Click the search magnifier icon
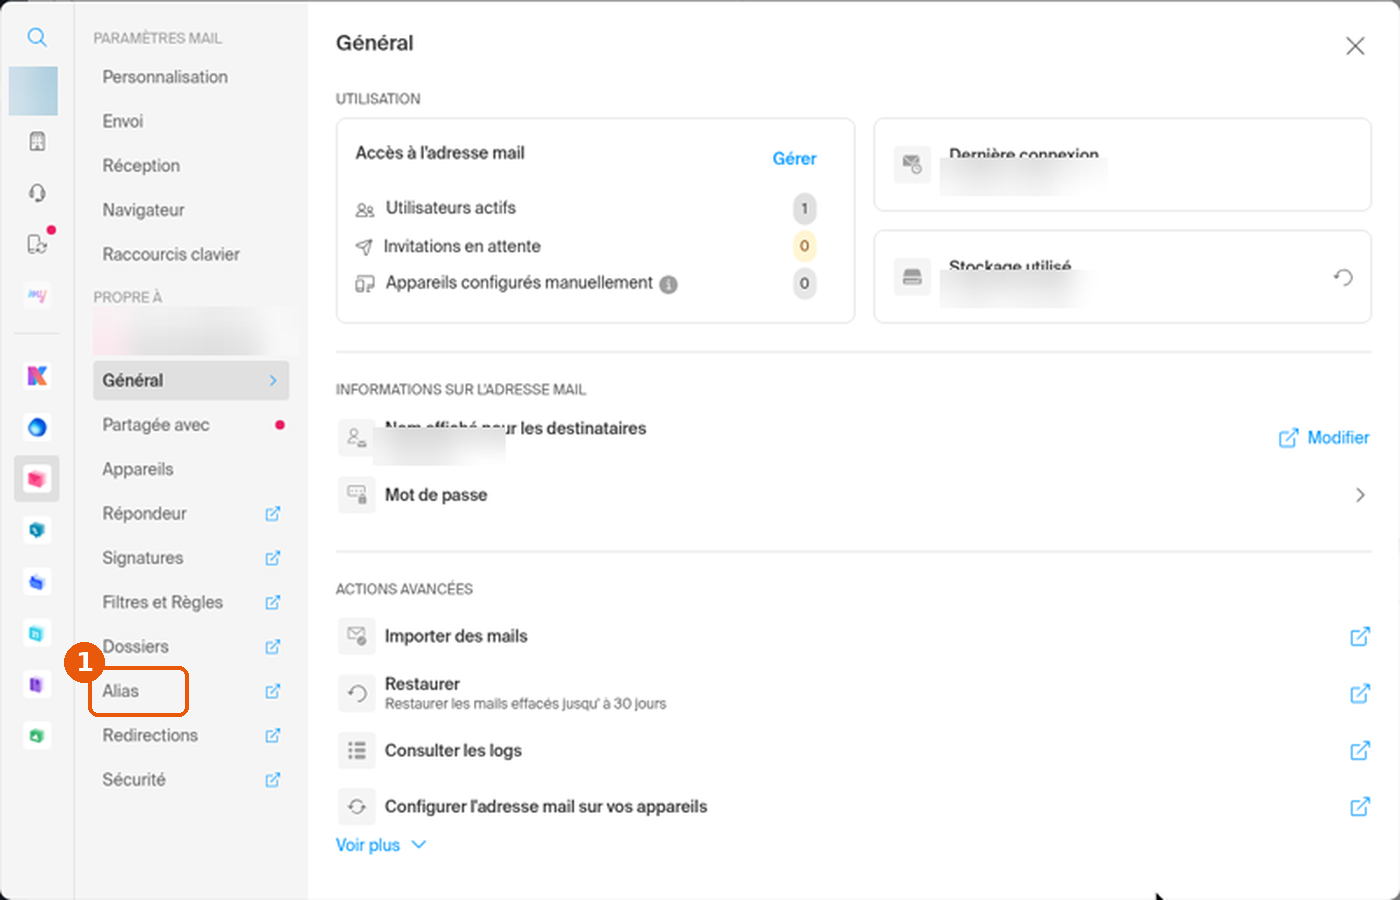The height and width of the screenshot is (900, 1400). [37, 38]
